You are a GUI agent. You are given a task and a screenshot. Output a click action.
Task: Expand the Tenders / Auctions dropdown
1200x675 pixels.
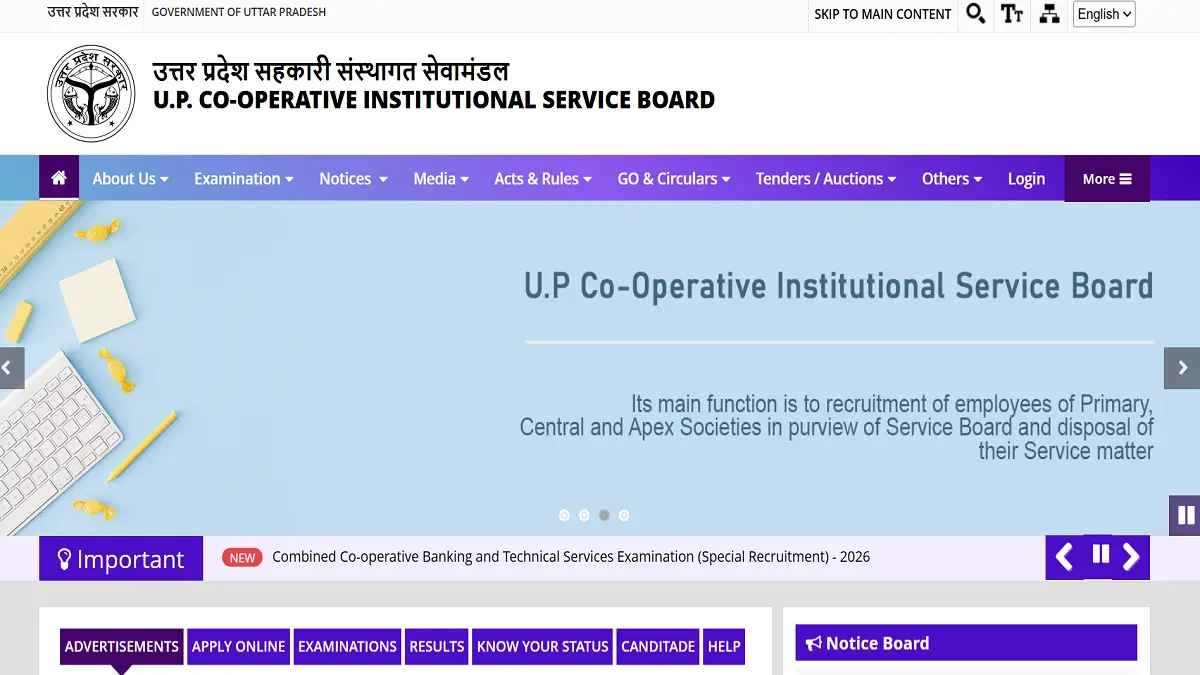click(825, 178)
